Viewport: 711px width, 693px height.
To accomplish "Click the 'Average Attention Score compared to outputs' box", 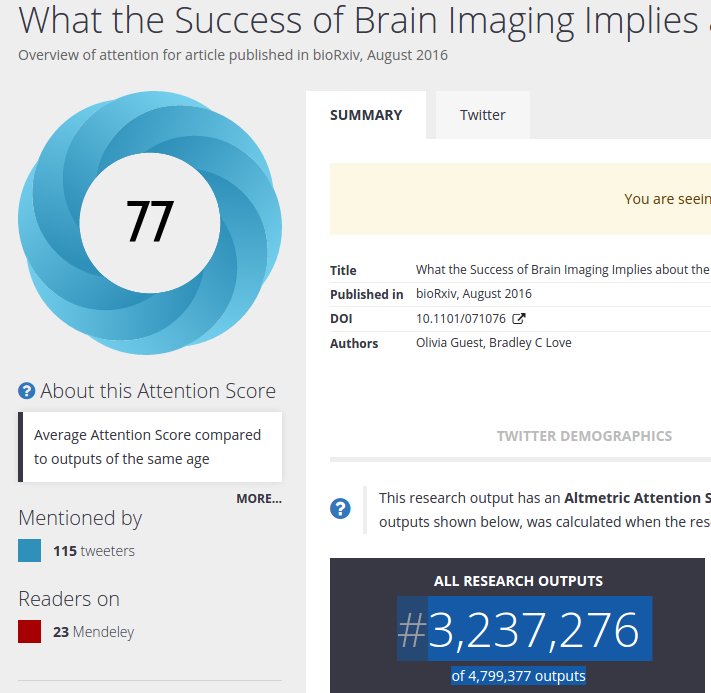I will [150, 447].
